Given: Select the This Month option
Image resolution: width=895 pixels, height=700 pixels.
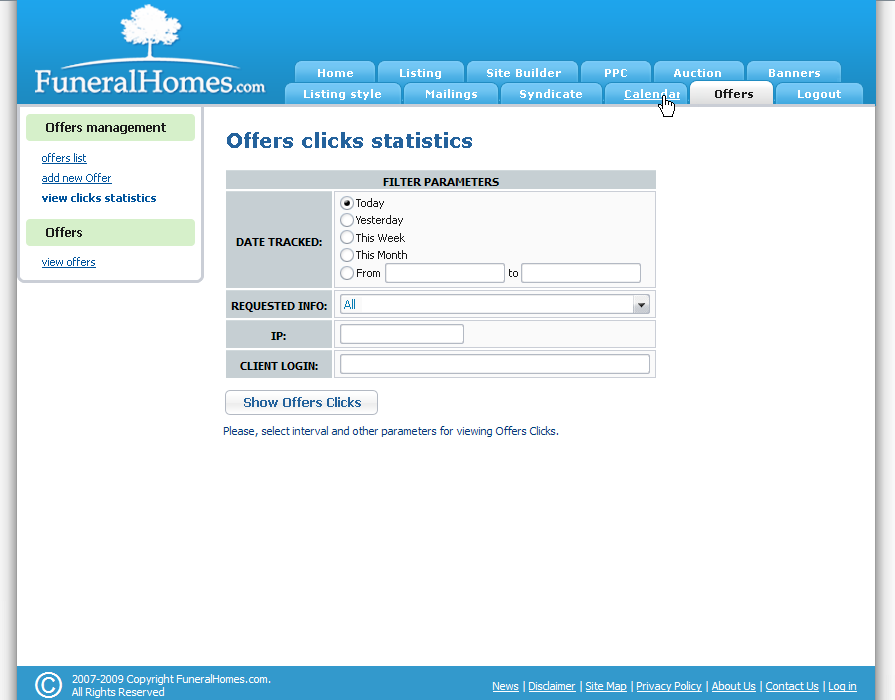Looking at the screenshot, I should (347, 255).
